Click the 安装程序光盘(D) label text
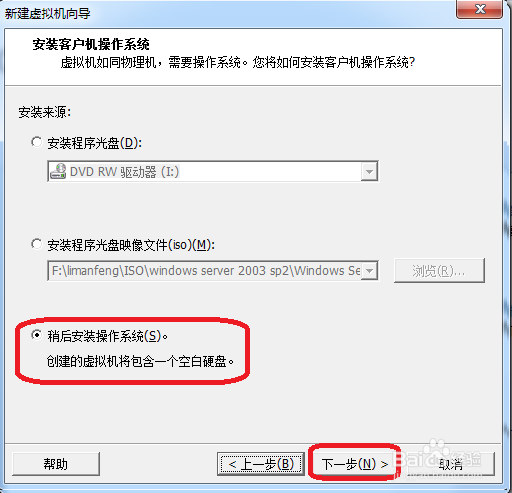This screenshot has width=512, height=493. pos(95,143)
